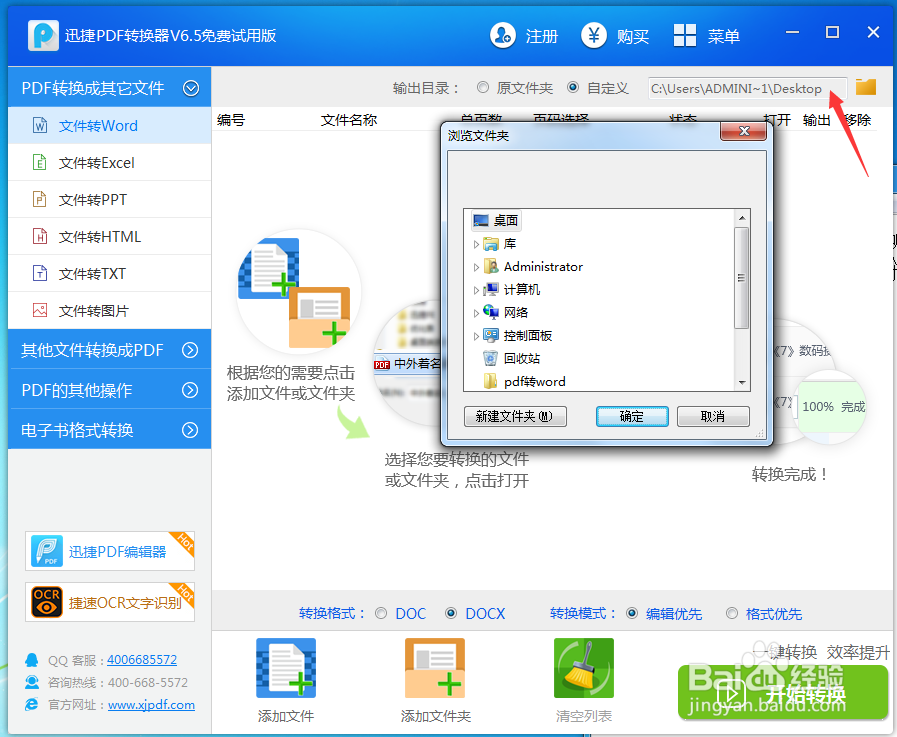
Task: Click the 添加文件夹 add folder icon
Action: pyautogui.click(x=435, y=668)
